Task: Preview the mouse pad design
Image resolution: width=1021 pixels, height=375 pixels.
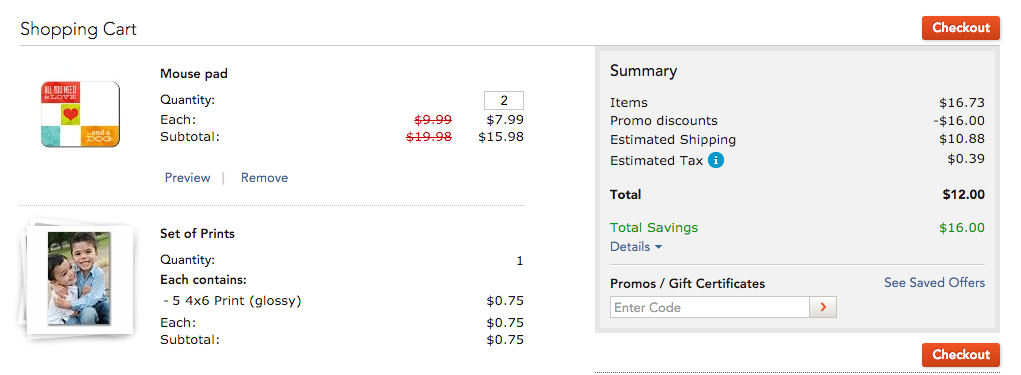Action: pyautogui.click(x=188, y=178)
